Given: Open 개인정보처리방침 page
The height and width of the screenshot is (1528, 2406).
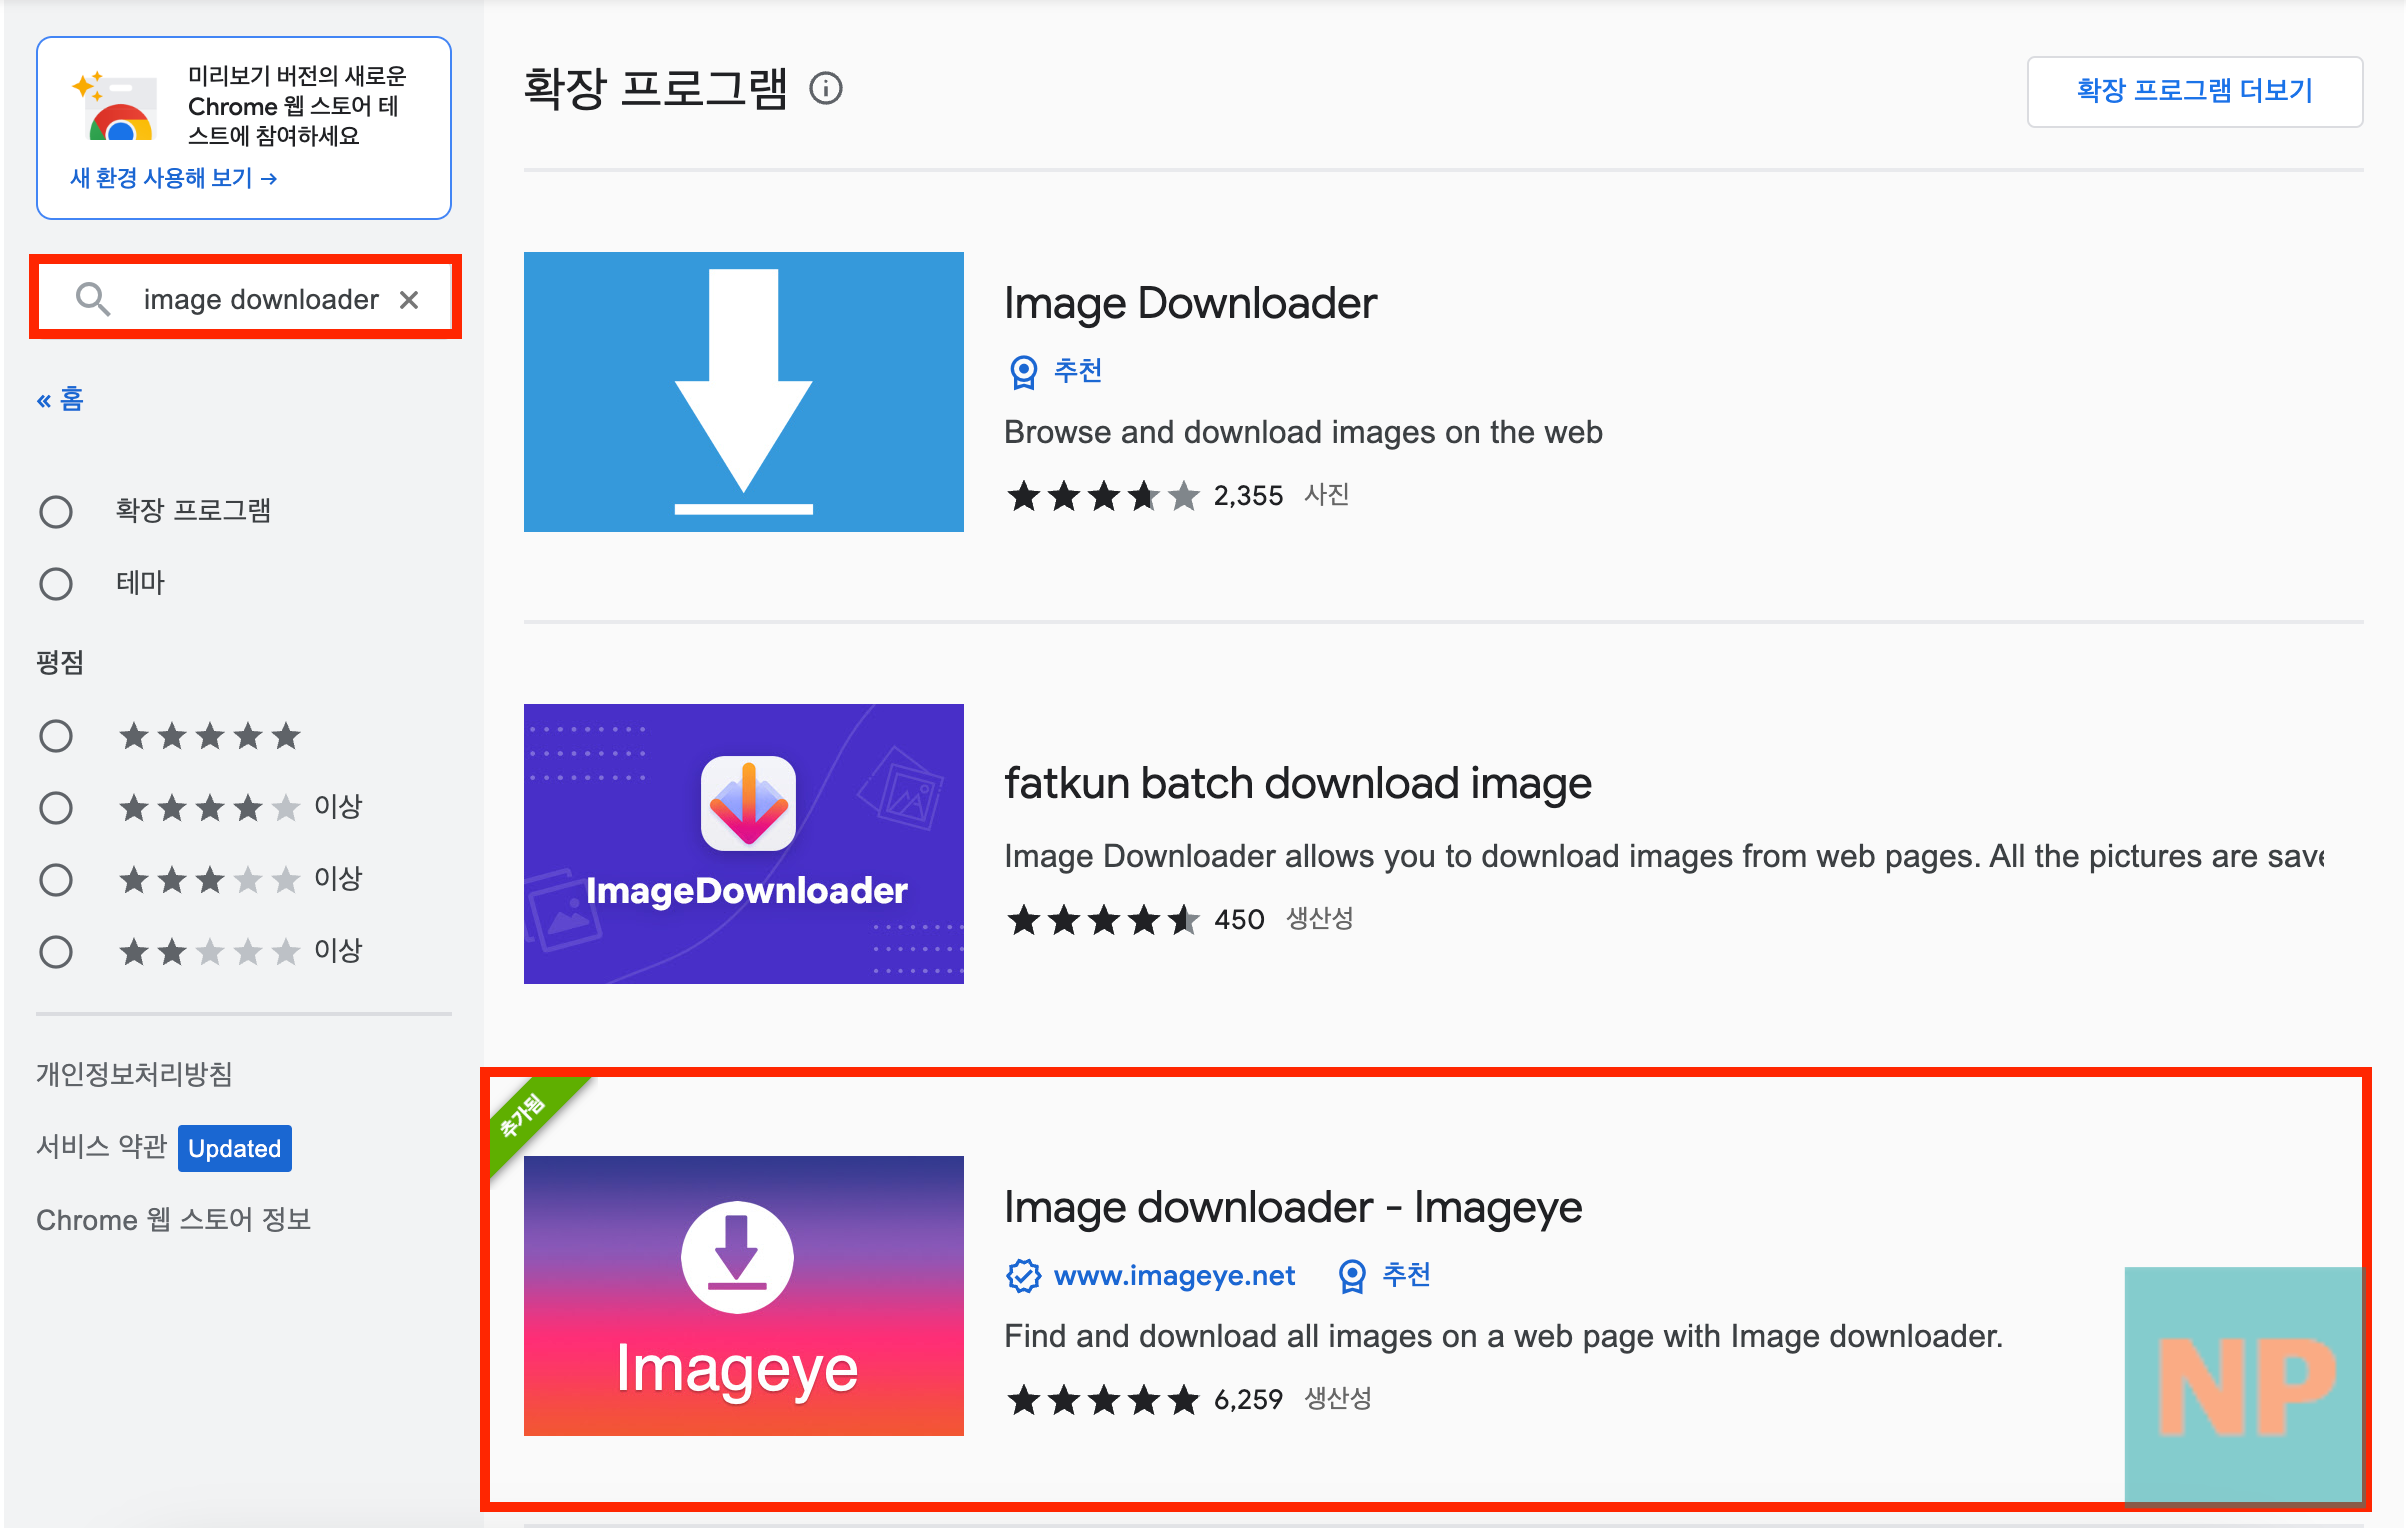Looking at the screenshot, I should [133, 1073].
